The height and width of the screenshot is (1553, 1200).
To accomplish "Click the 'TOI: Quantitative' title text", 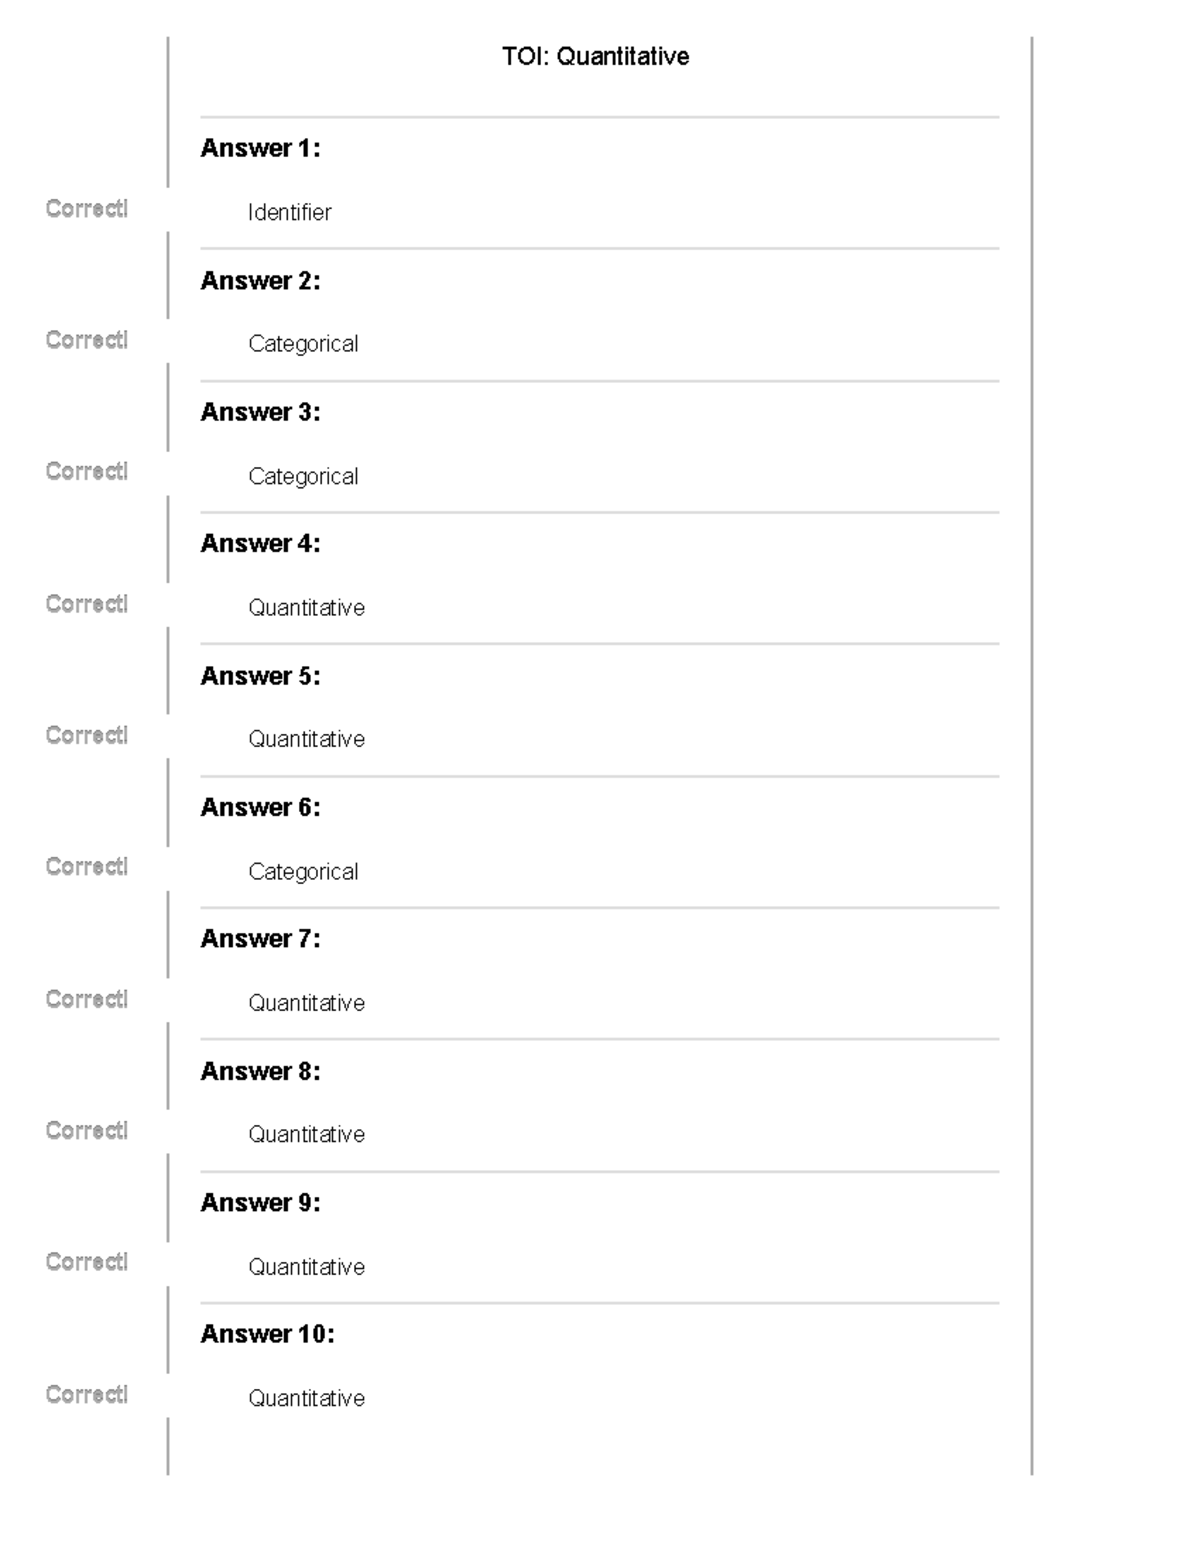I will click(595, 56).
